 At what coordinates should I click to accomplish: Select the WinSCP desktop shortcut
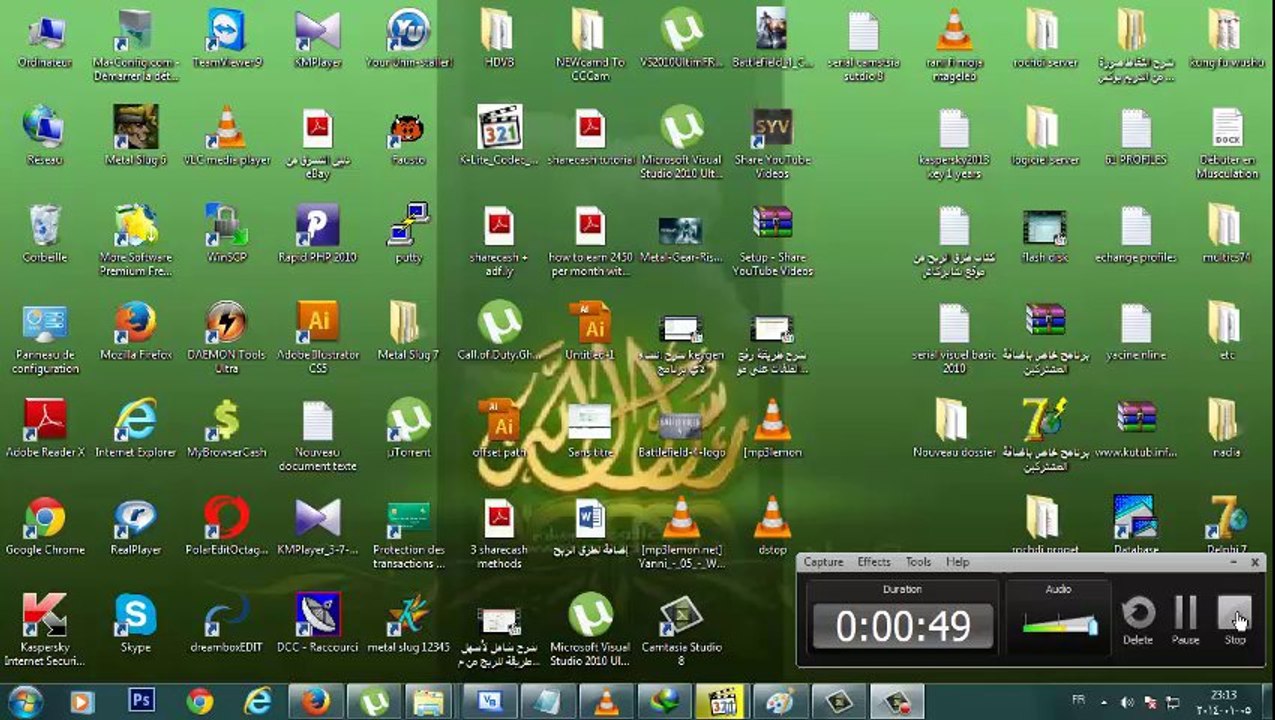(x=227, y=233)
